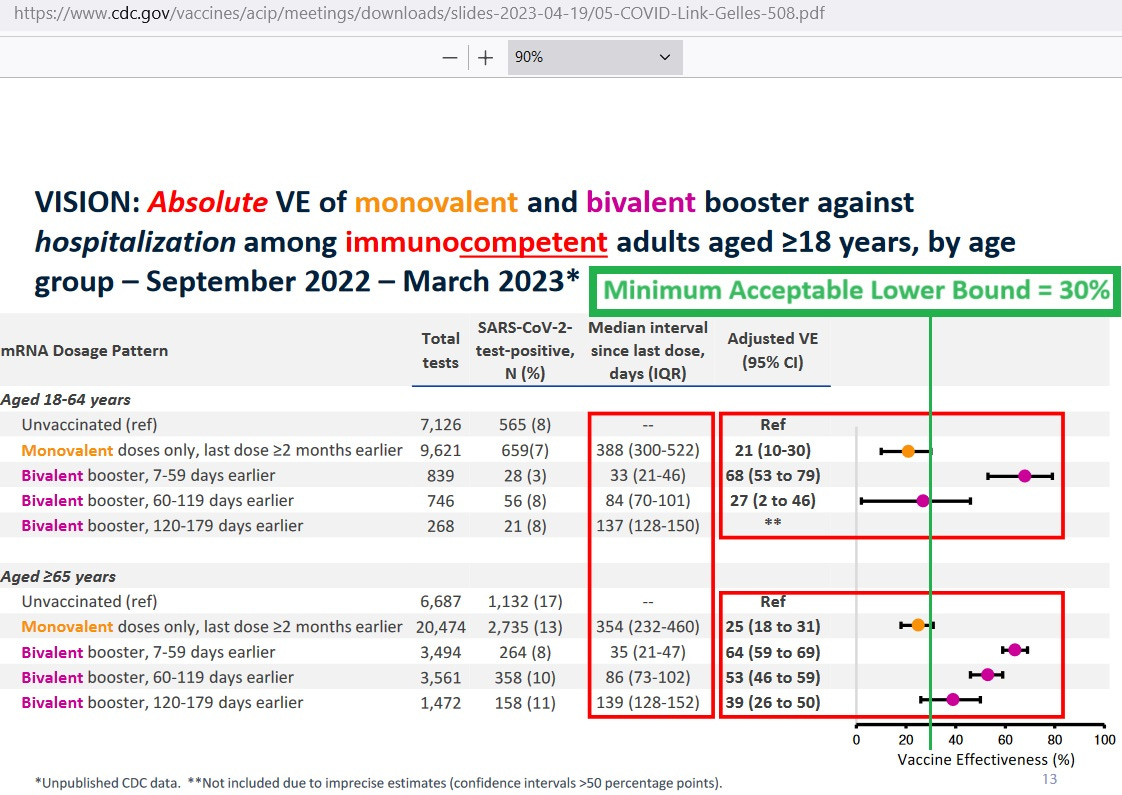
Task: Click the 'Unvaccinated (ref)' row under Aged ≥65
Action: point(89,602)
